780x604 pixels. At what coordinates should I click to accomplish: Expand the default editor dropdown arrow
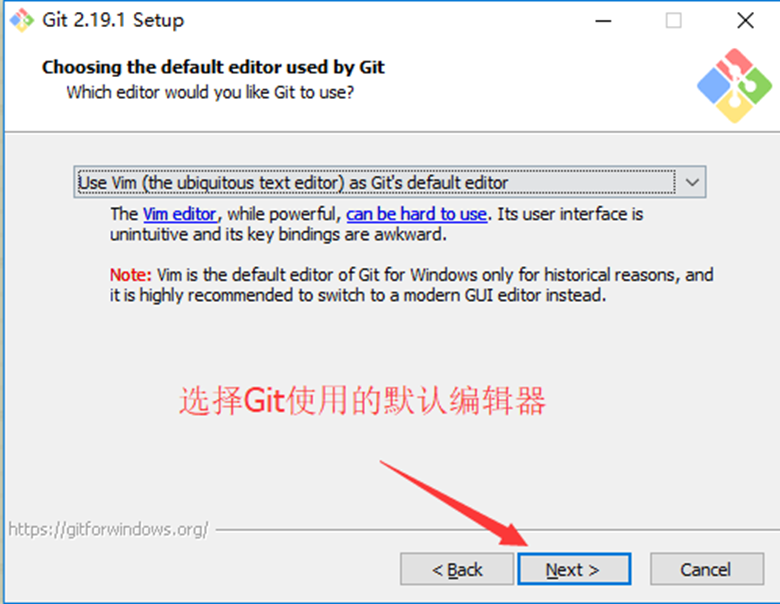click(x=692, y=182)
